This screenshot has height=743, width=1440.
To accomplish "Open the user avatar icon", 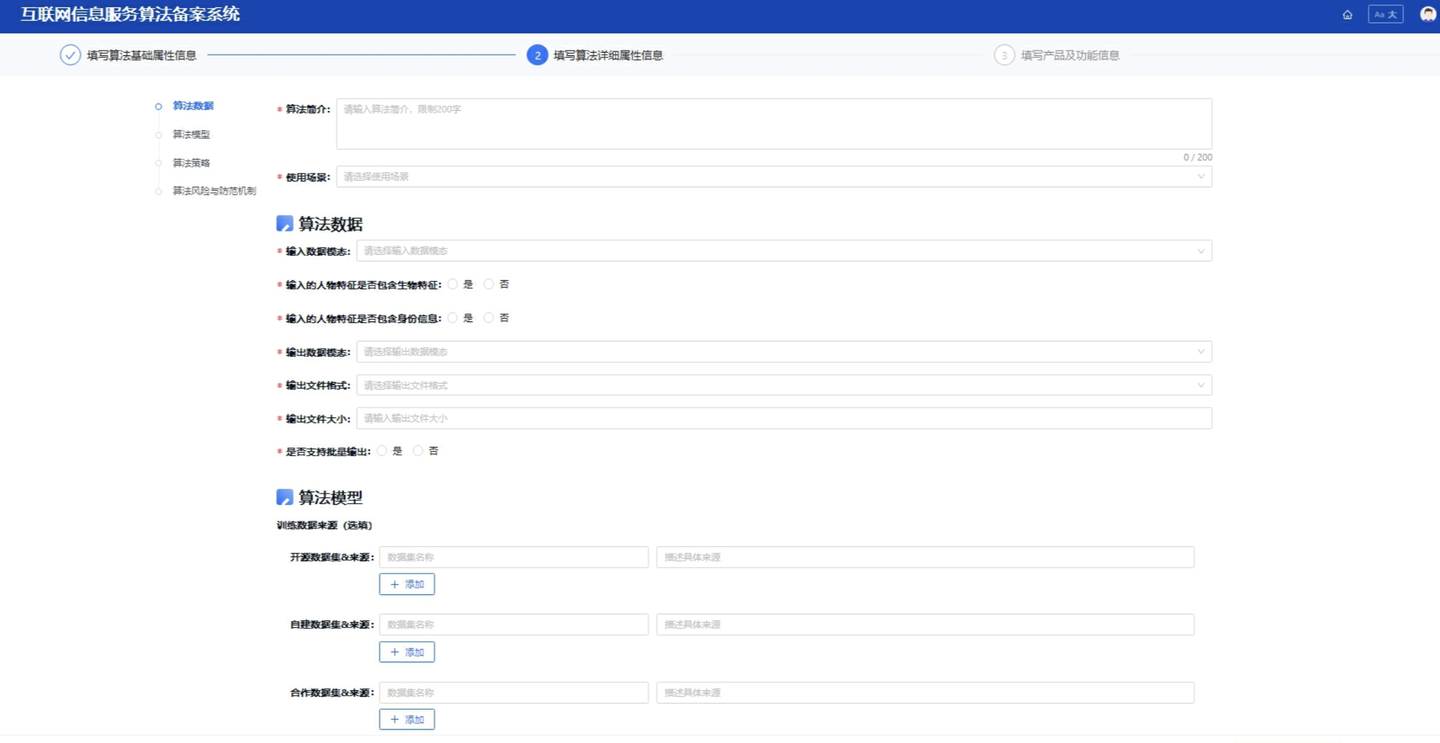I will tap(1427, 15).
